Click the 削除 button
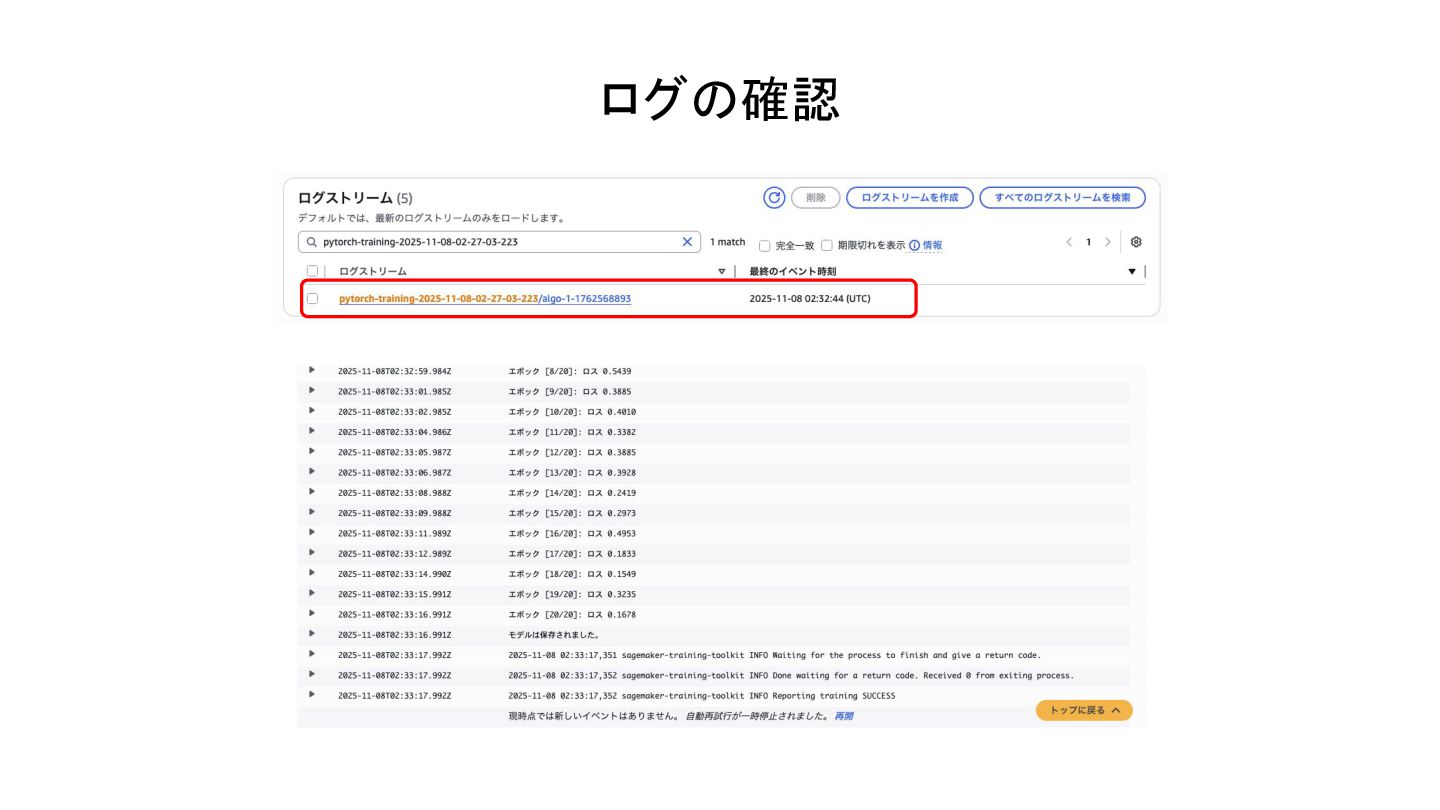The height and width of the screenshot is (810, 1440). click(x=816, y=198)
